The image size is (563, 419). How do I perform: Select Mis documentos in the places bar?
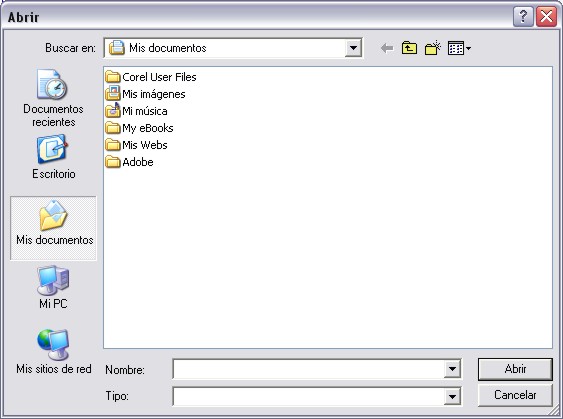[53, 228]
